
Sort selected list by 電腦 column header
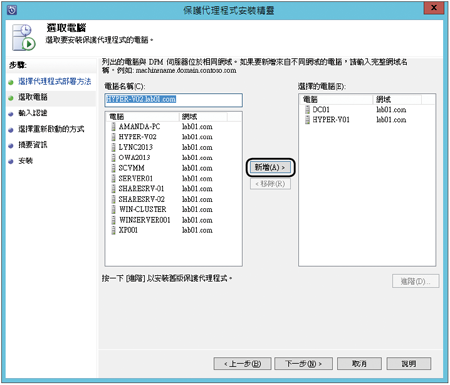pyautogui.click(x=336, y=99)
